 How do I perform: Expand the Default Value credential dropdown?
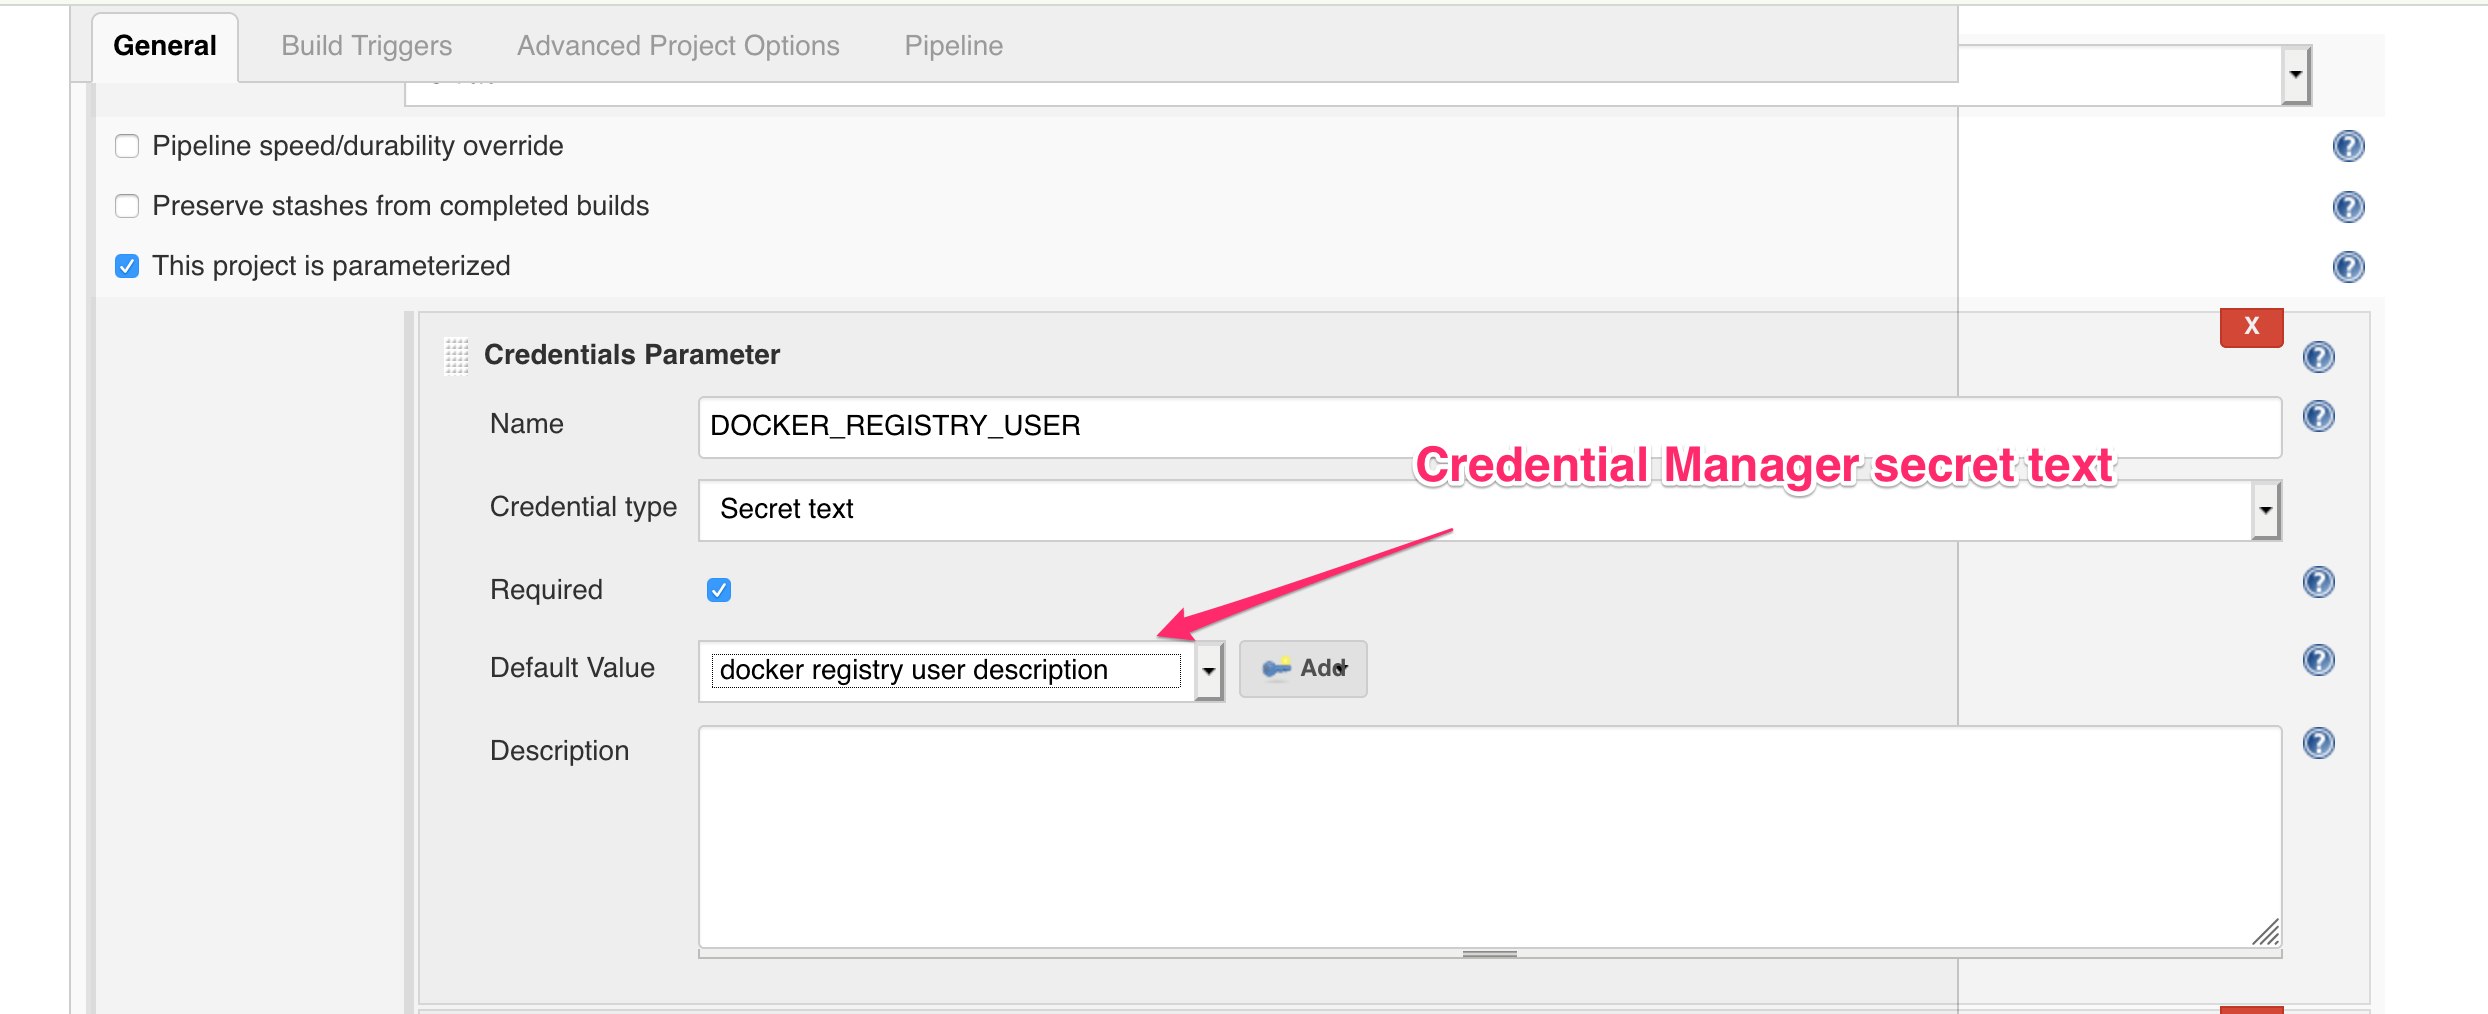click(x=1208, y=671)
